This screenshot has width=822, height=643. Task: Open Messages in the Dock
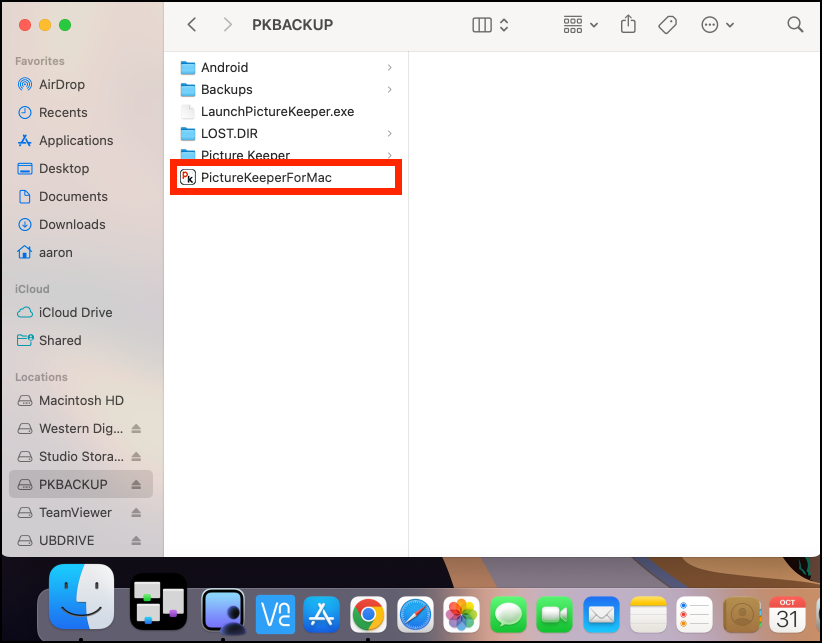pyautogui.click(x=508, y=614)
